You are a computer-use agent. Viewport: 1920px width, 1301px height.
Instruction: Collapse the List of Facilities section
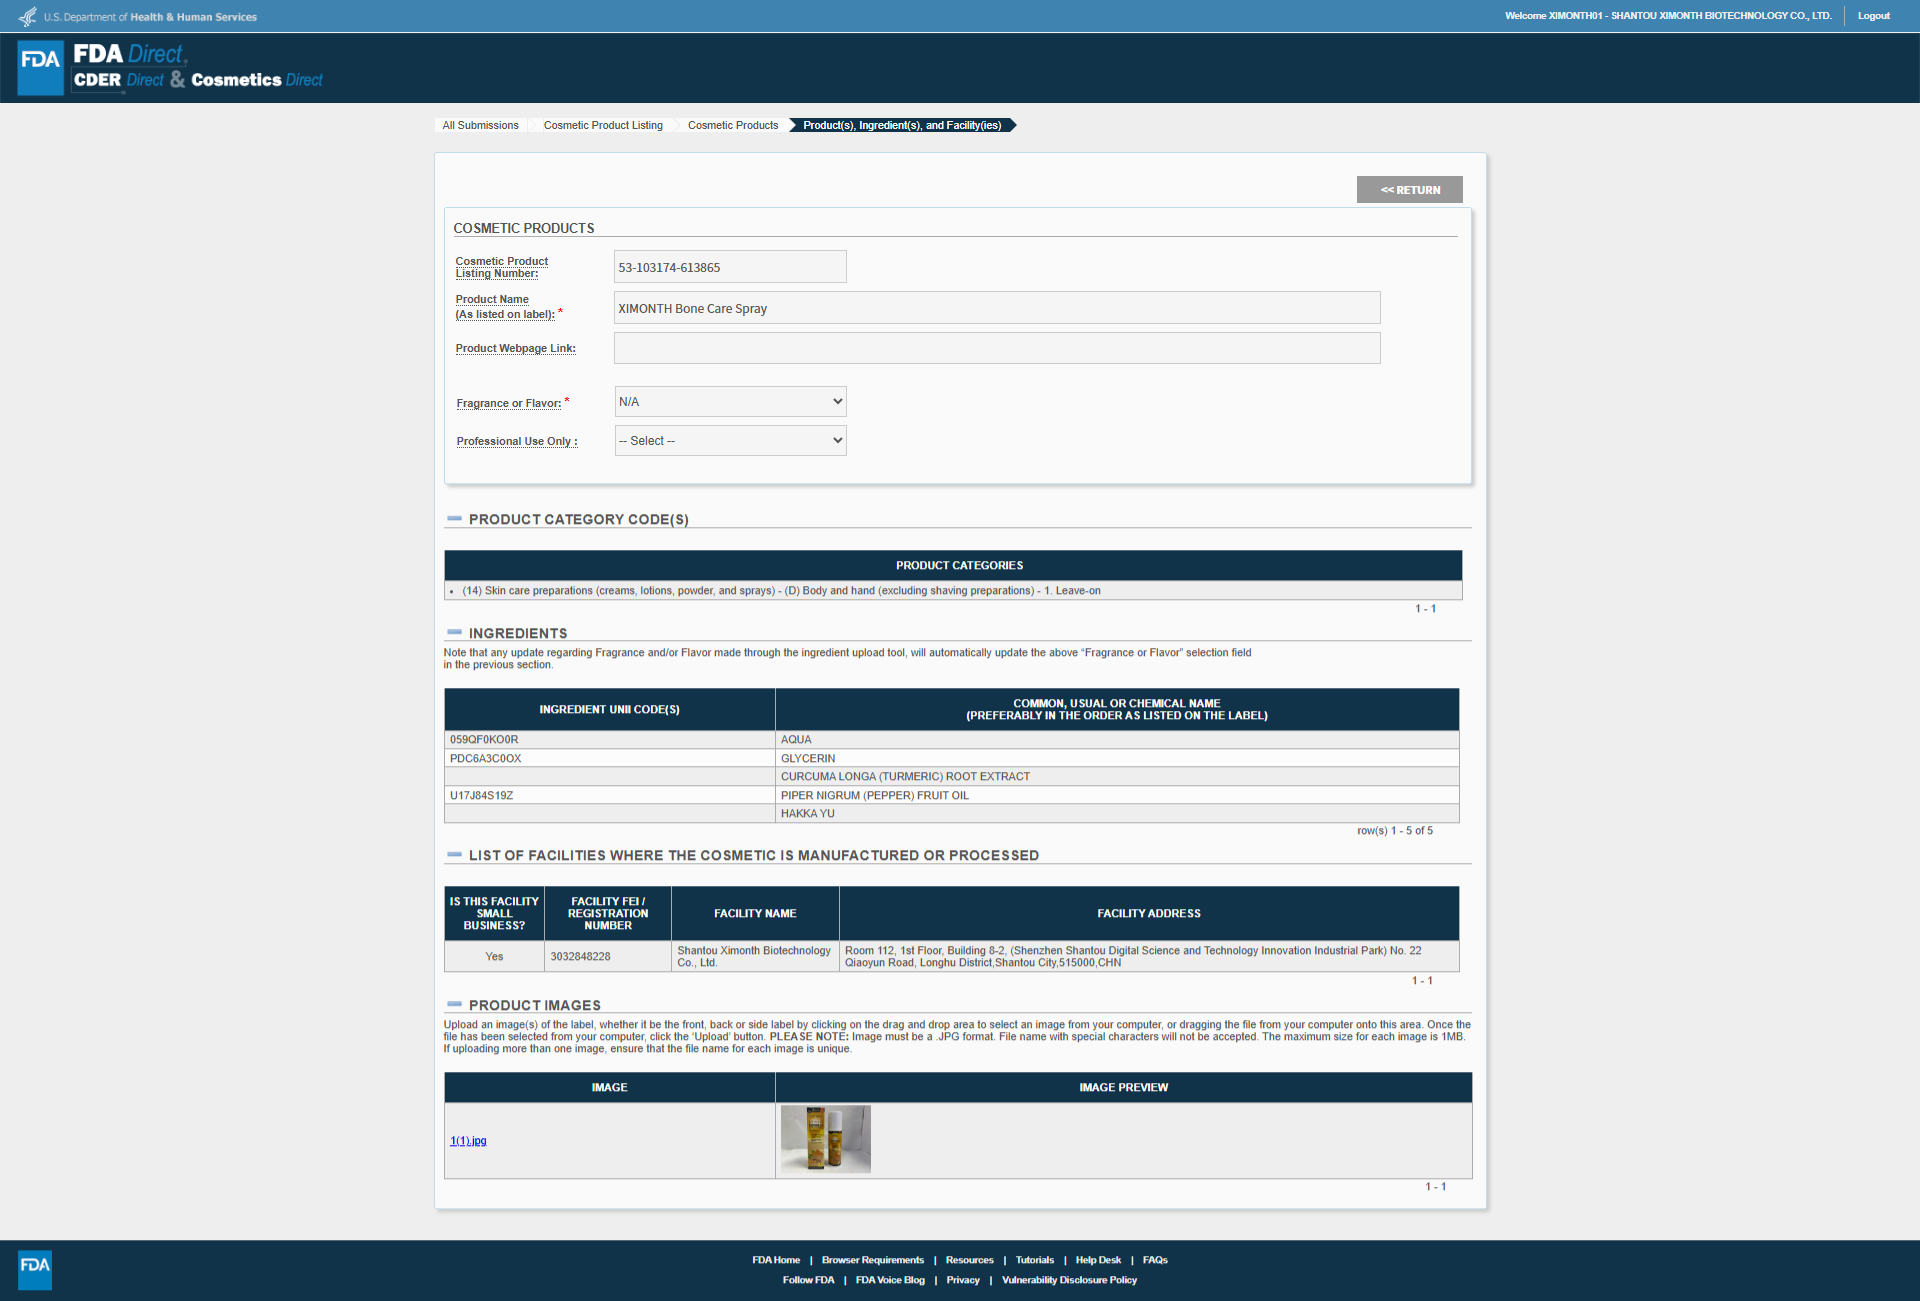[x=455, y=855]
